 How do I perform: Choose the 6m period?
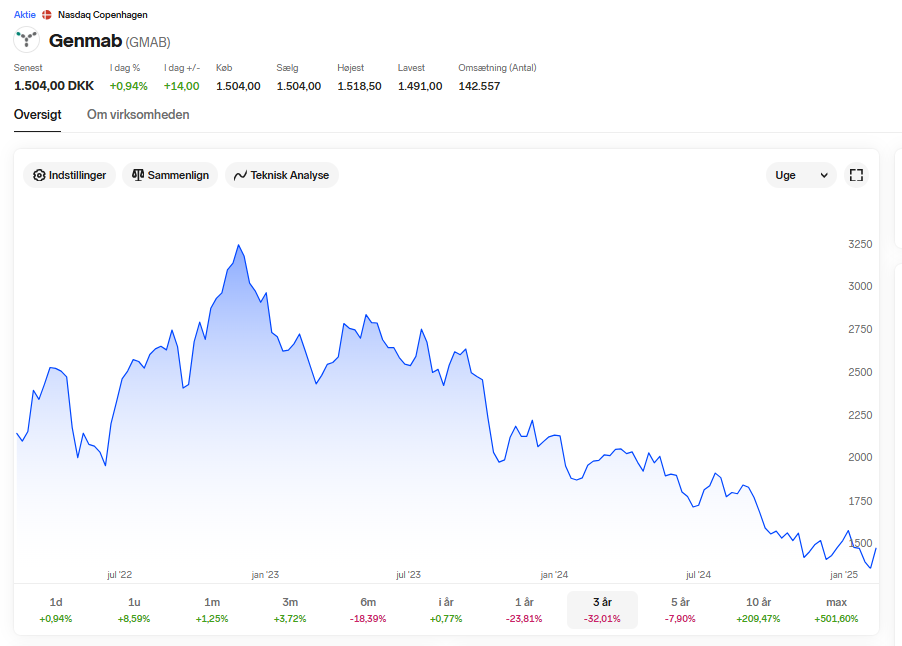(x=368, y=610)
